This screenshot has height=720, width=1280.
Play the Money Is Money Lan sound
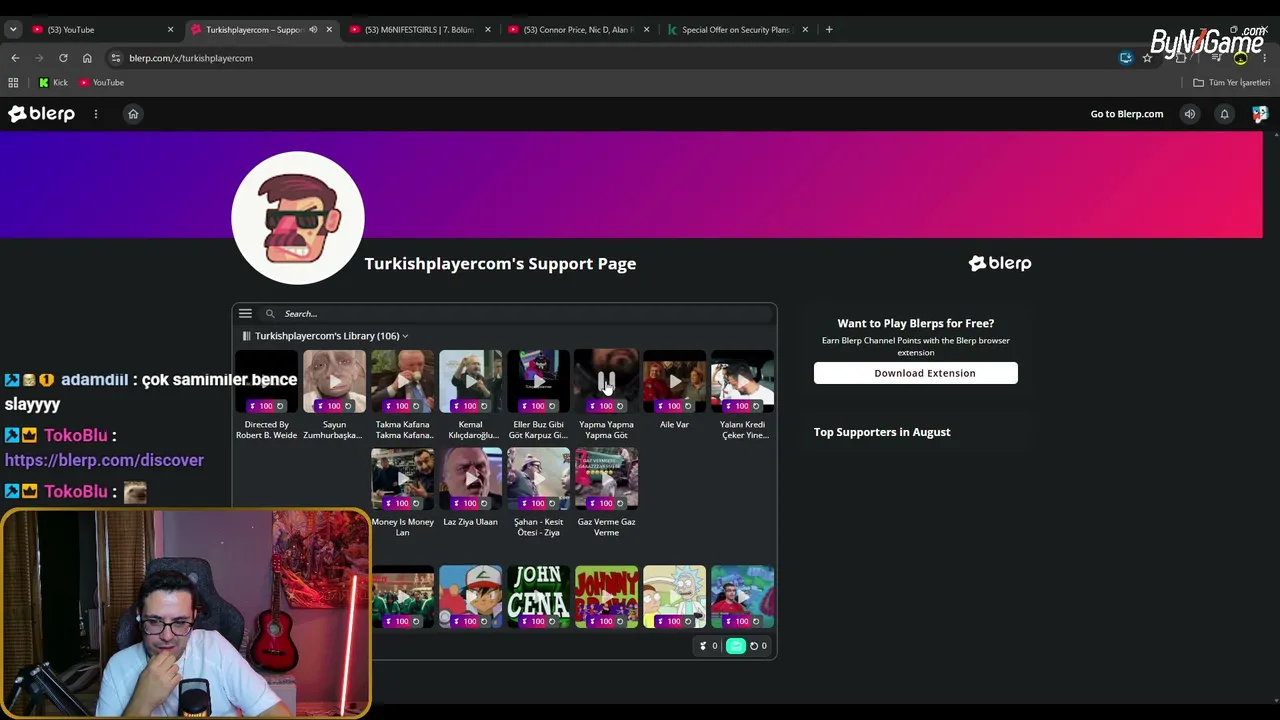coord(402,479)
